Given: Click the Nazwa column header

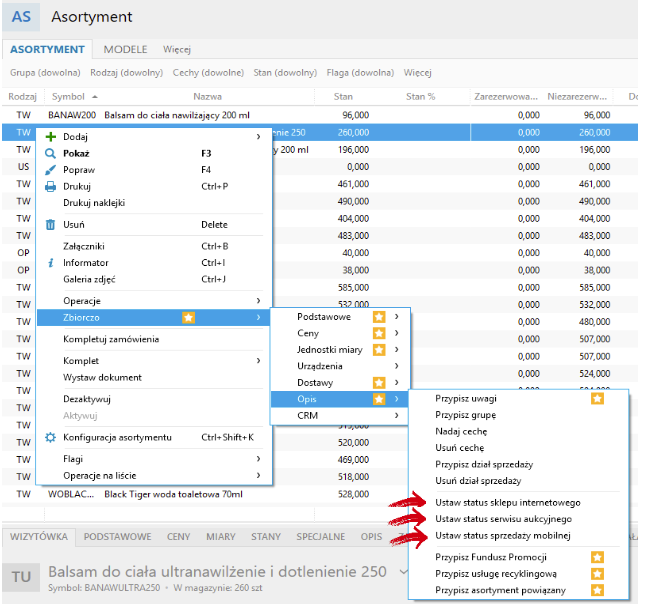Looking at the screenshot, I should point(208,97).
